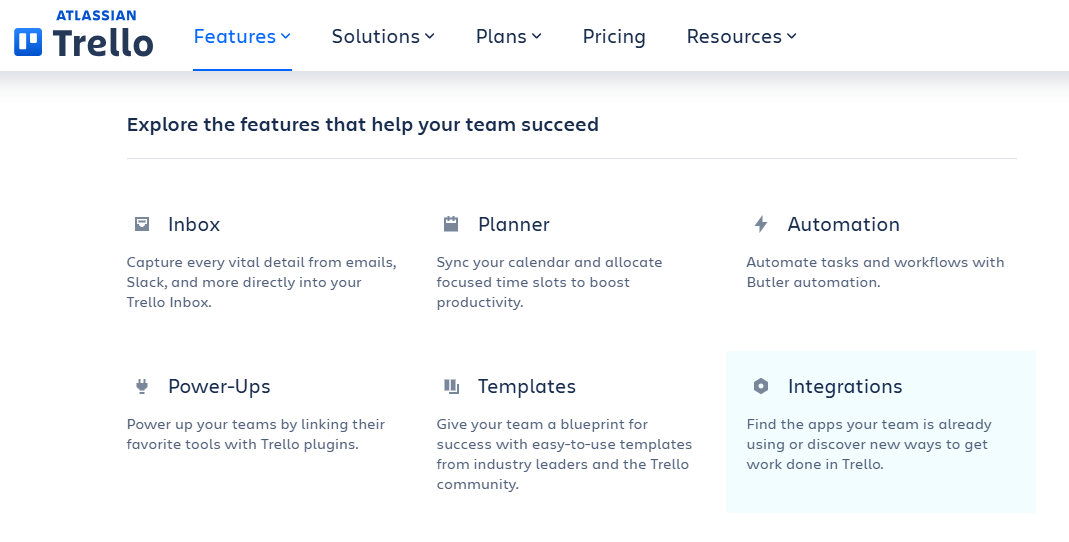Open the Power-Ups feature title
Screen dimensions: 1069x542
[x=219, y=387]
